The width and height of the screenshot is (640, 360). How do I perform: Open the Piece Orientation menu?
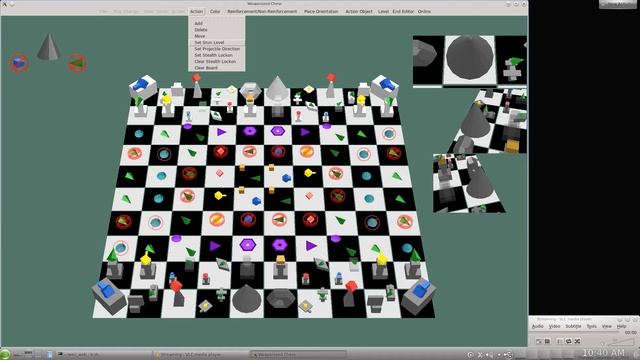(321, 11)
